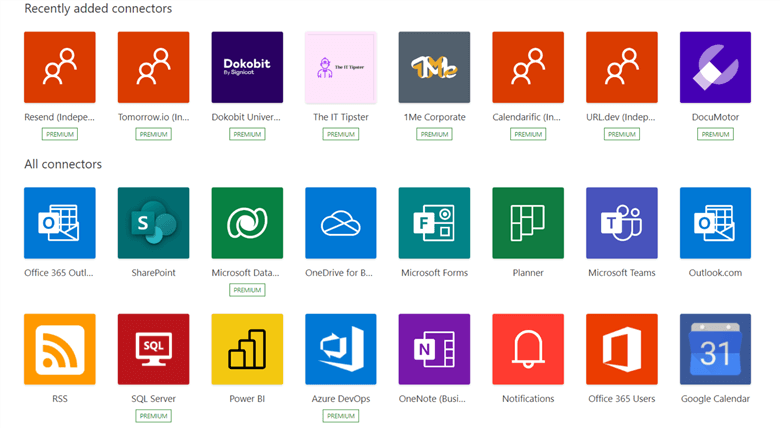Open the Microsoft Dataverse connector icon
Screen dimensions: 780x428
click(247, 223)
